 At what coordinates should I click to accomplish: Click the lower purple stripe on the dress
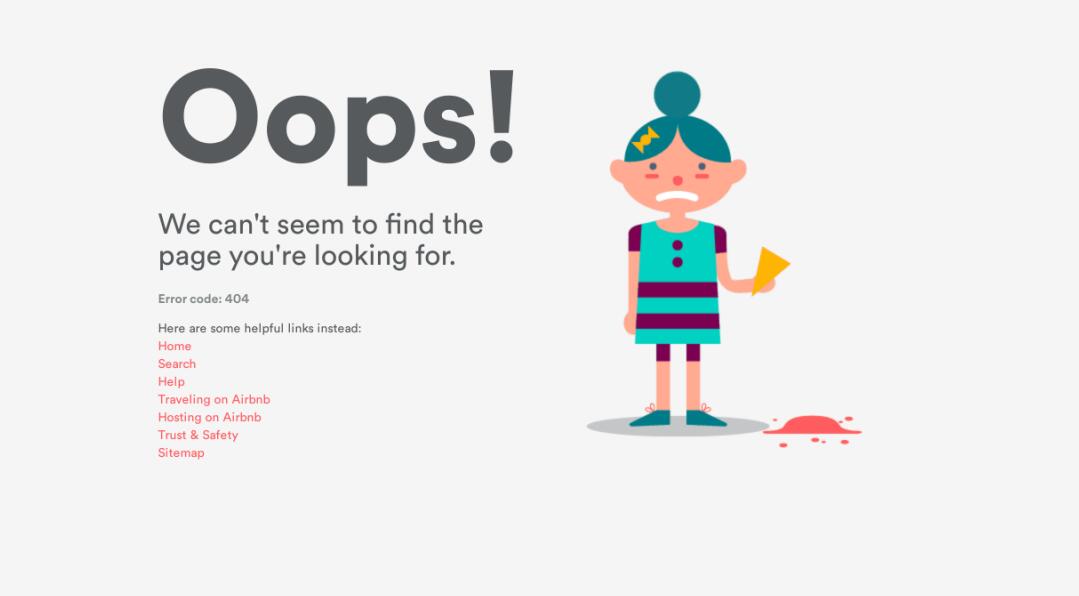tap(677, 321)
